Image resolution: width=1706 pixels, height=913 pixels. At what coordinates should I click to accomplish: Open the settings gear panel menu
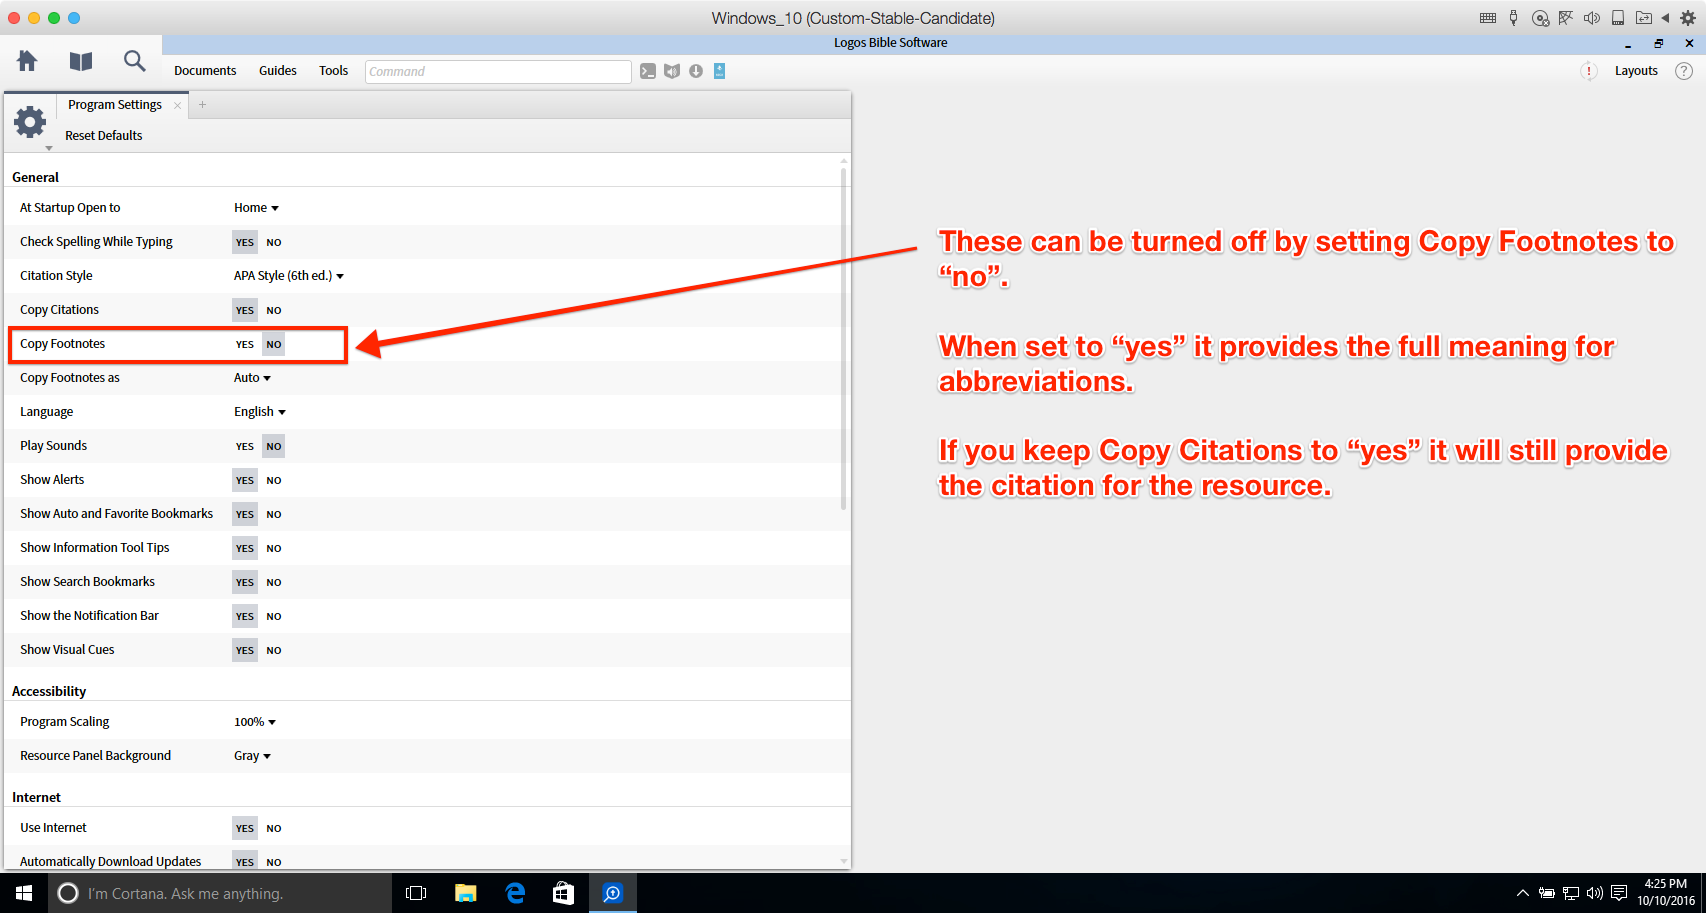click(x=30, y=123)
